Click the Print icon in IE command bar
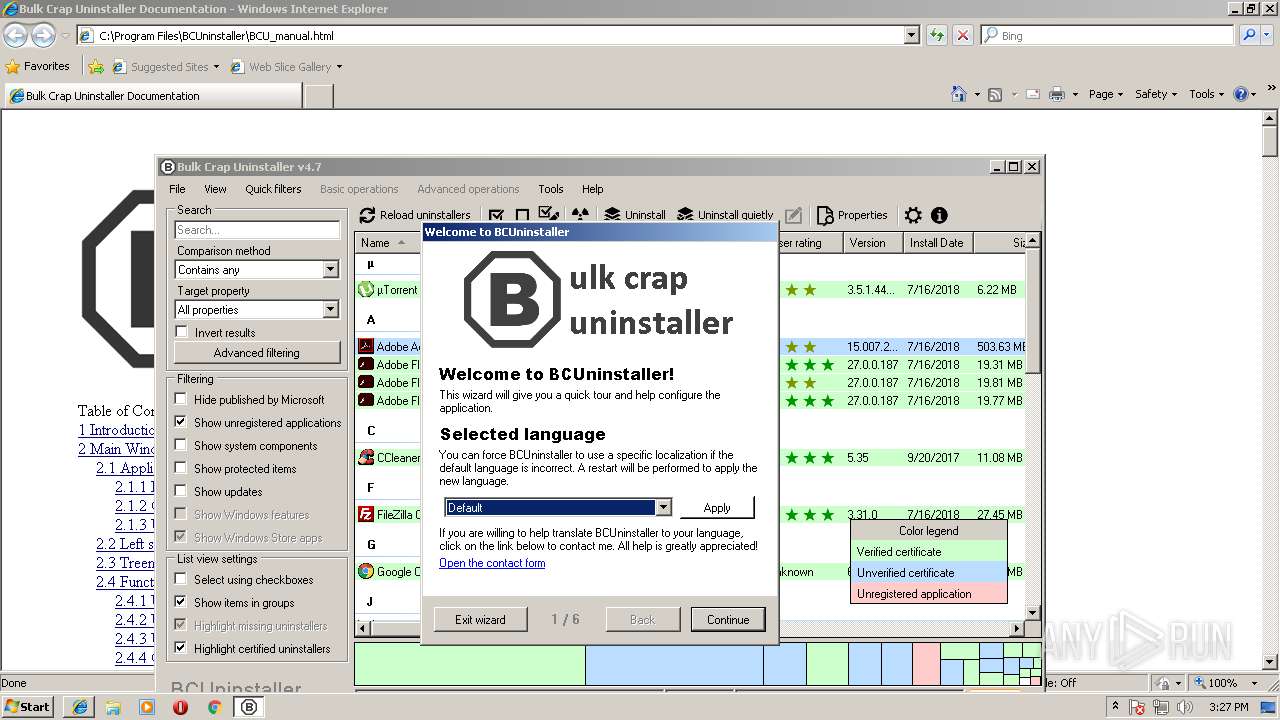The height and width of the screenshot is (720, 1280). tap(1057, 94)
